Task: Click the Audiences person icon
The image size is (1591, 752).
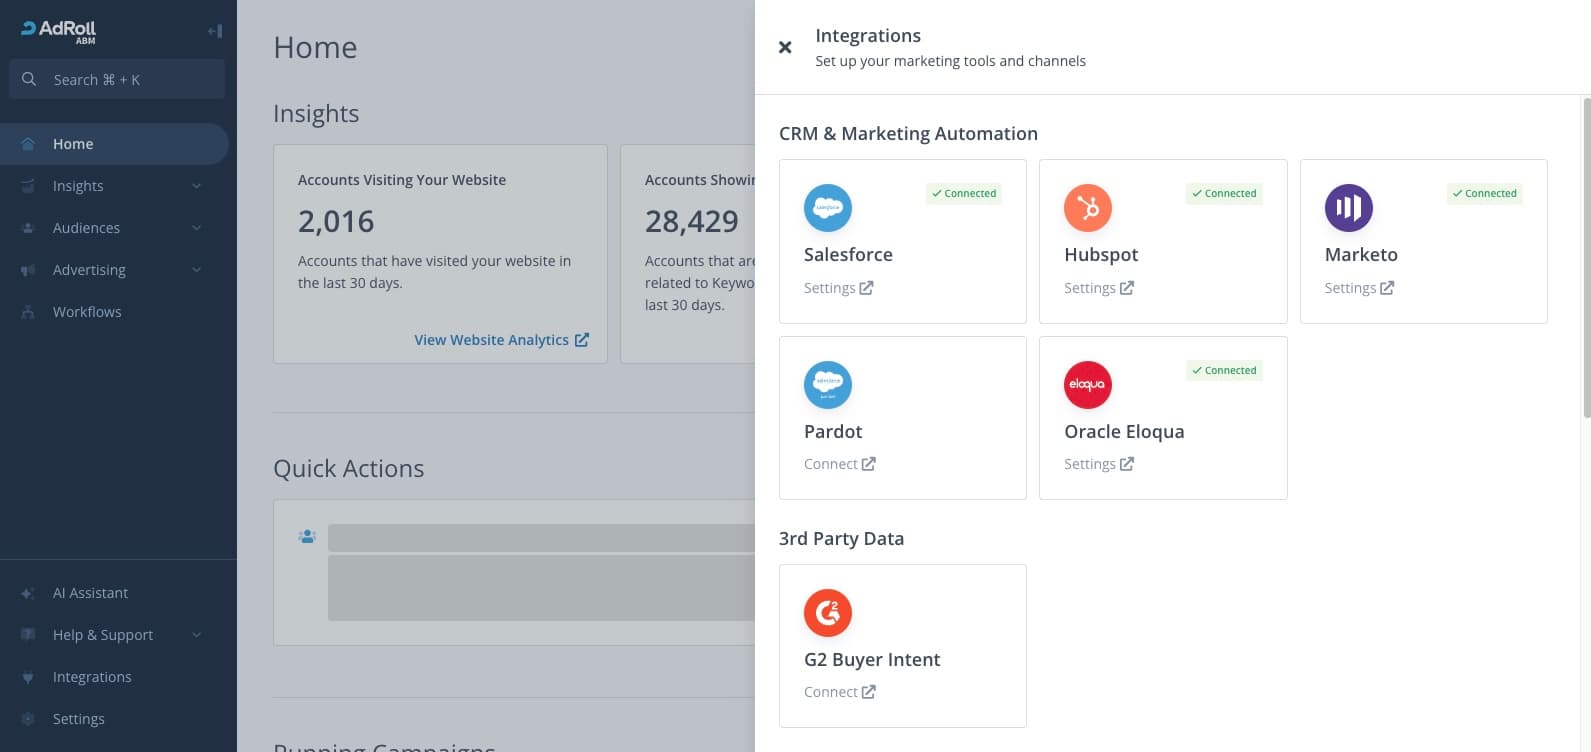Action: click(x=28, y=228)
